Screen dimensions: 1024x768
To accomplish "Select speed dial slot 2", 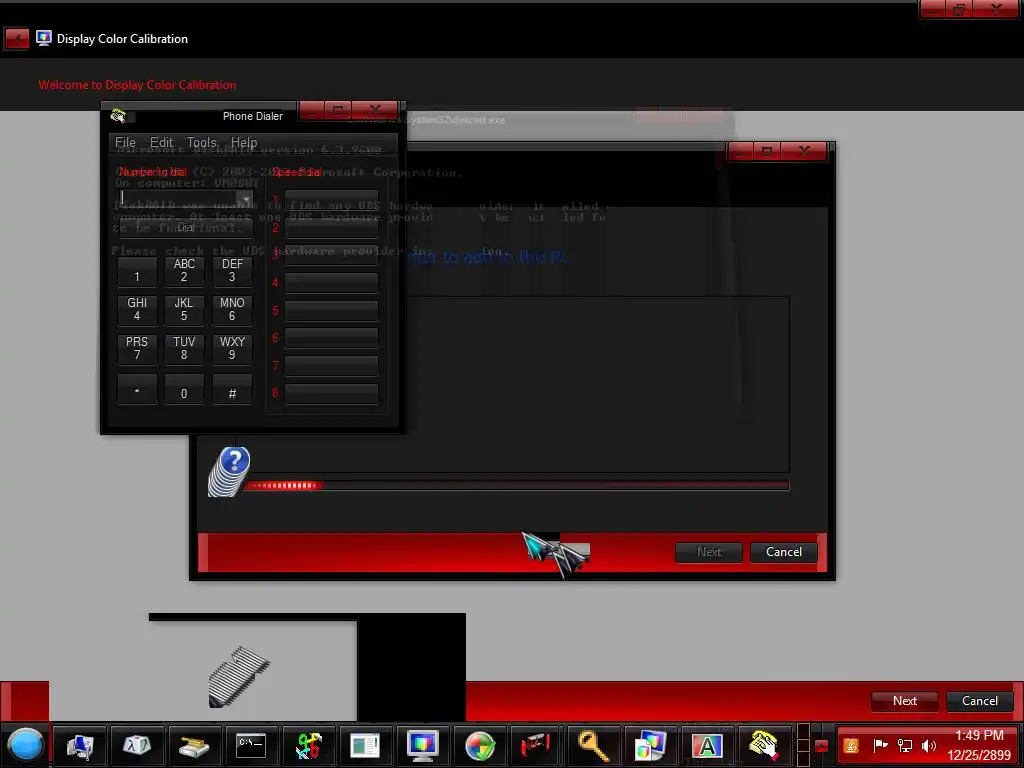I will click(x=332, y=227).
